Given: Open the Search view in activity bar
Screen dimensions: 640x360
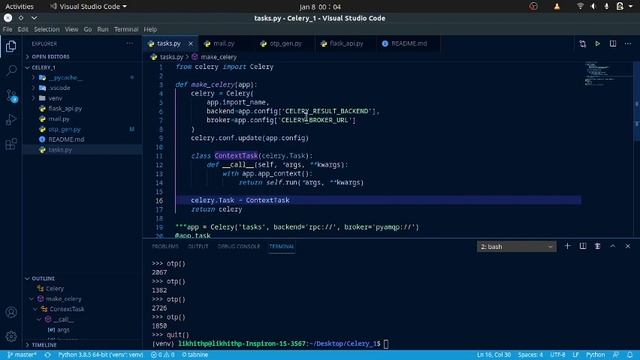Looking at the screenshot, I should tap(11, 71).
